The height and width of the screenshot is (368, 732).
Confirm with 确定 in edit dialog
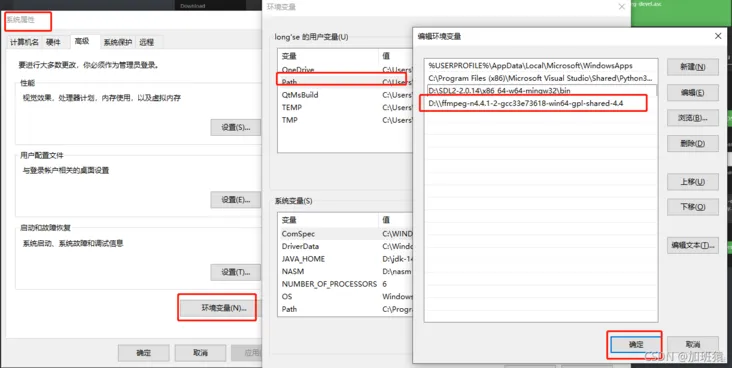coord(635,345)
